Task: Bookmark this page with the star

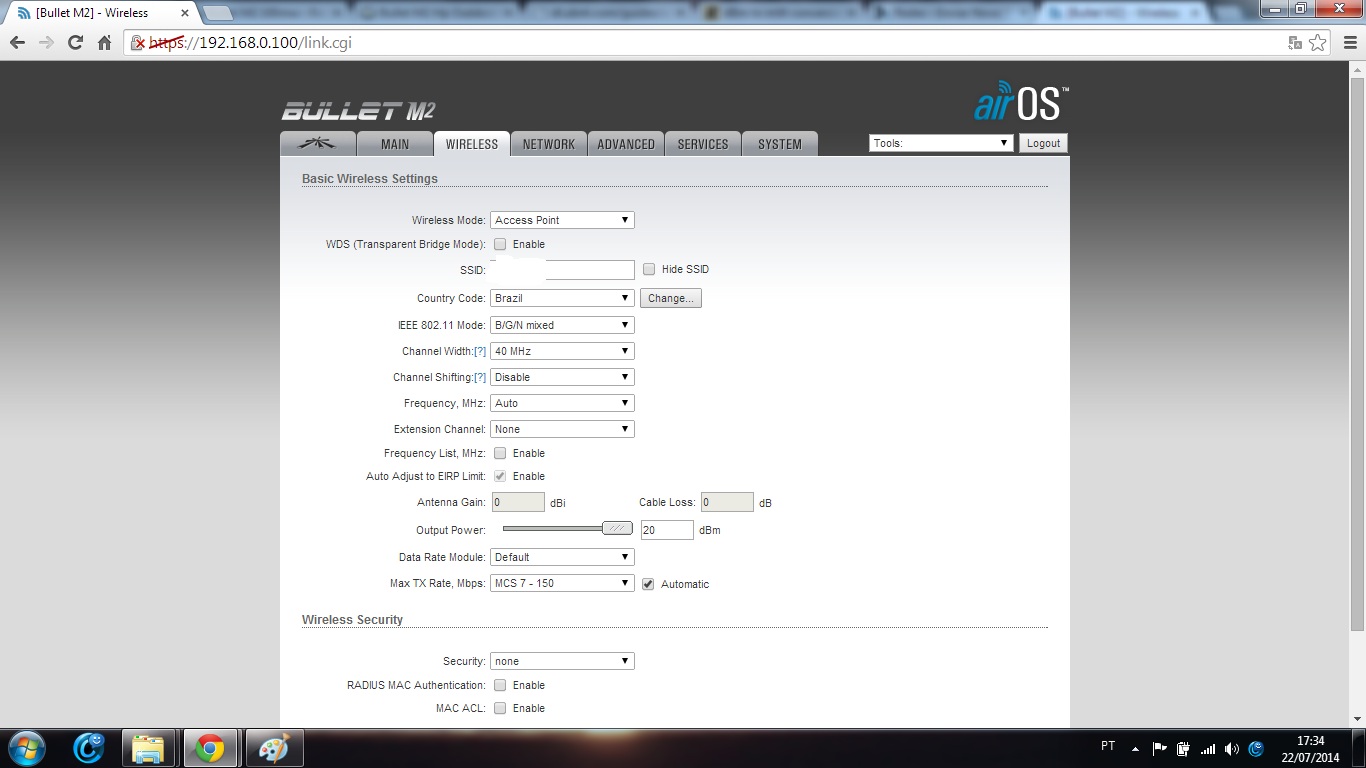Action: click(x=1318, y=43)
